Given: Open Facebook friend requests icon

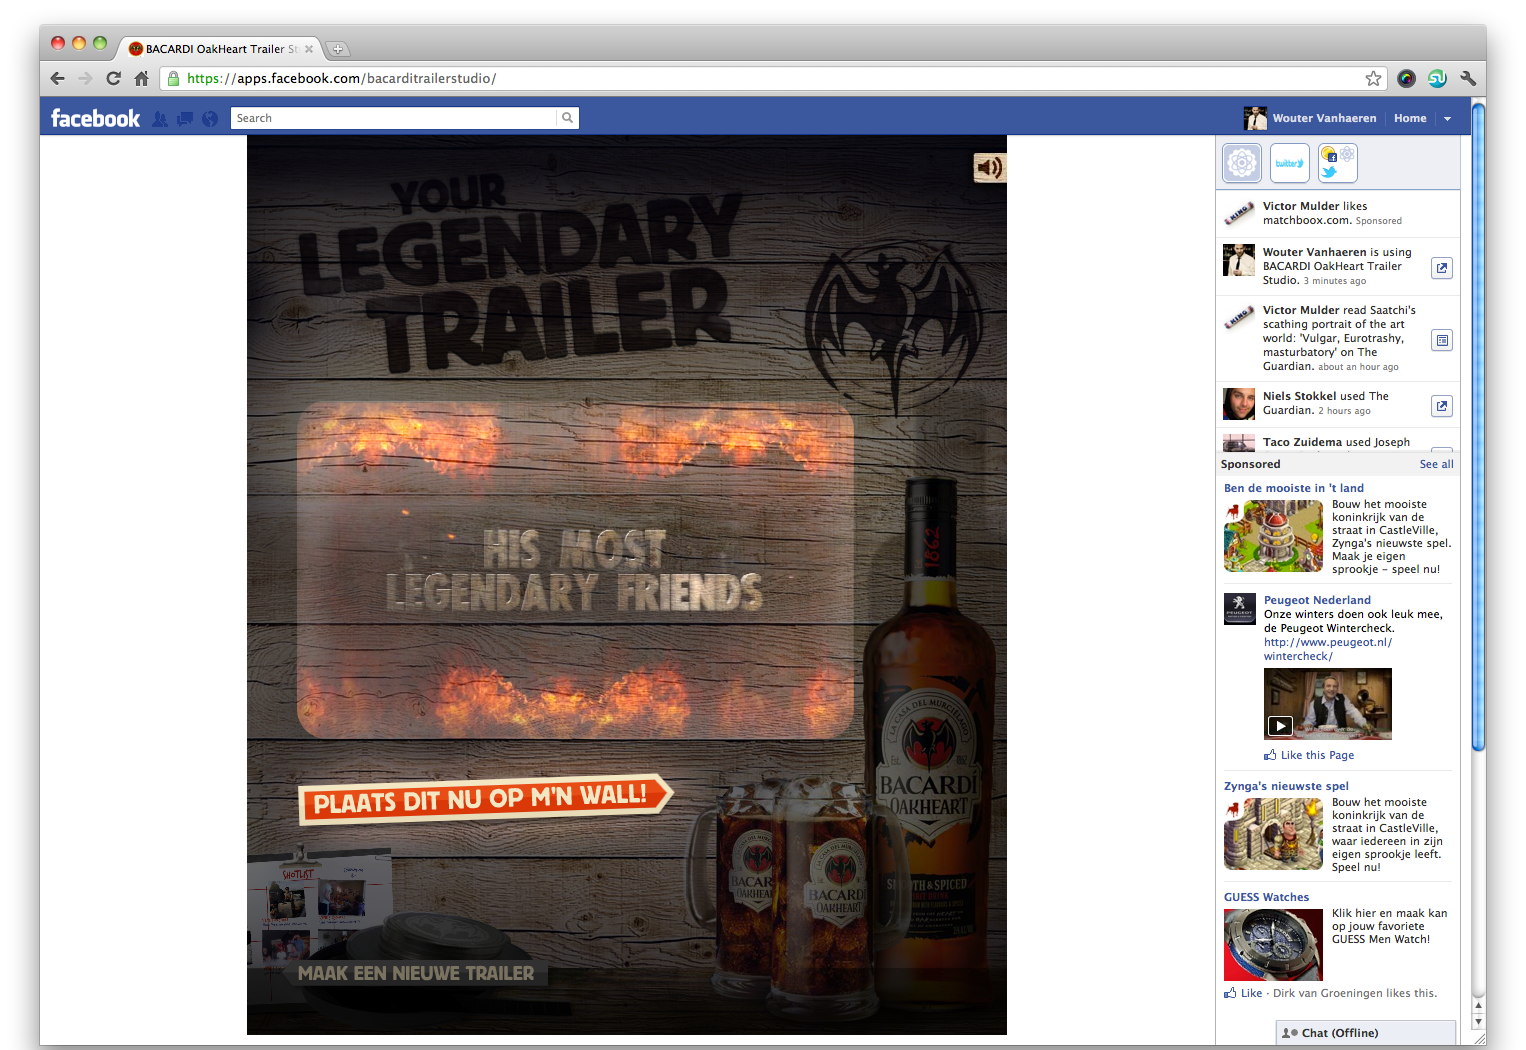Looking at the screenshot, I should tap(160, 118).
